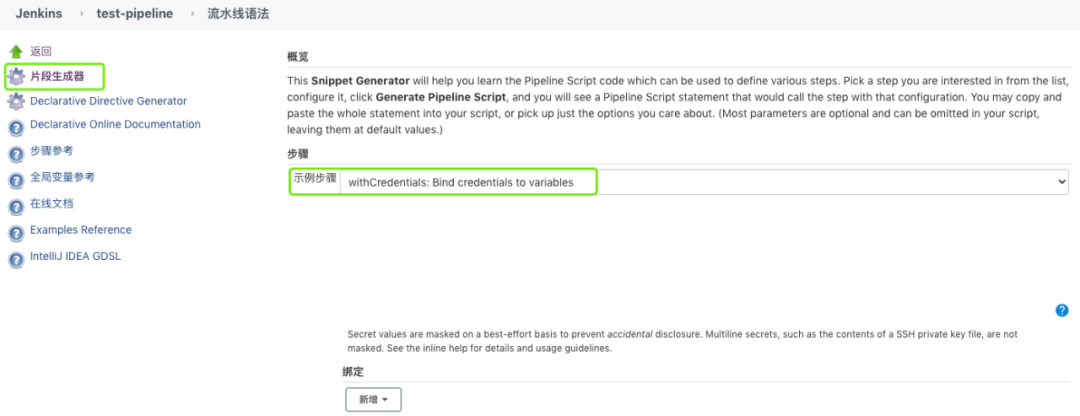The height and width of the screenshot is (416, 1080).
Task: Open the 步骤参考 sidebar link
Action: (x=51, y=151)
